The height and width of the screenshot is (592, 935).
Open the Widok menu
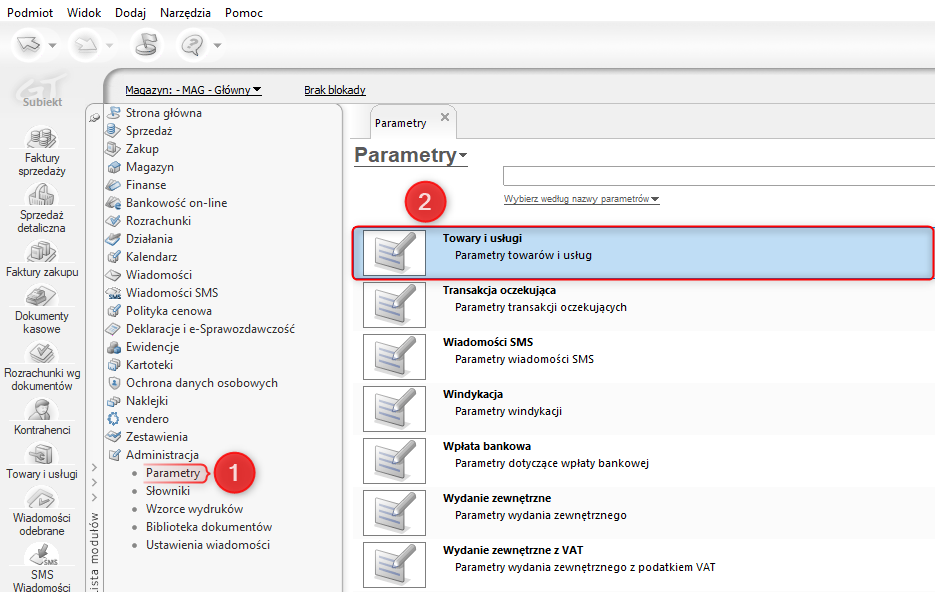click(x=84, y=13)
